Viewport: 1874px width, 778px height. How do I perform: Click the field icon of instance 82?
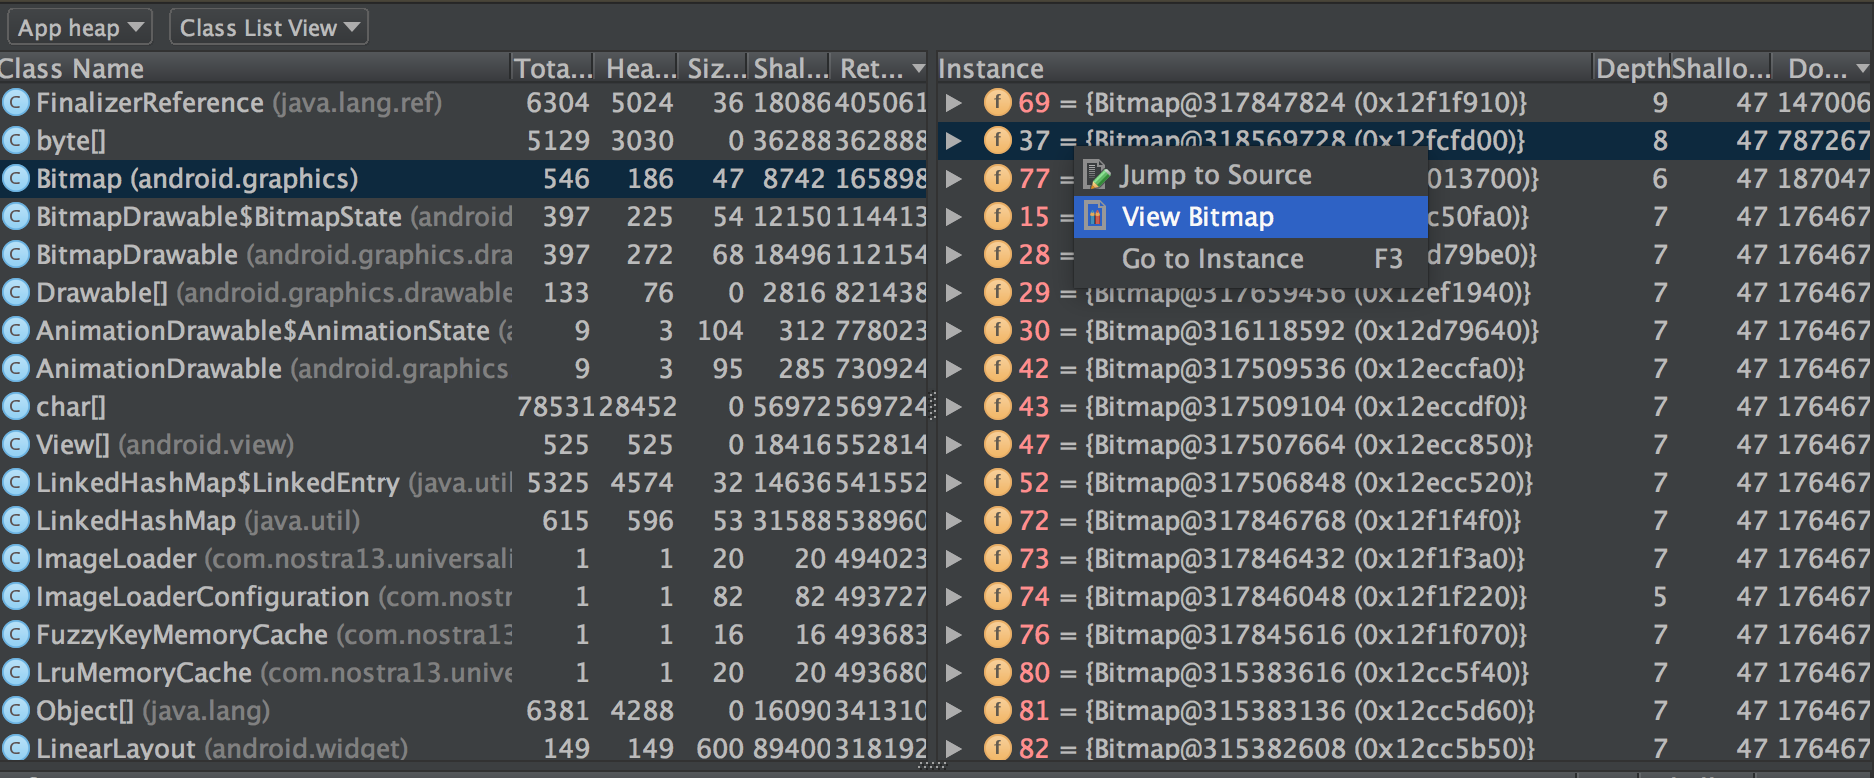pyautogui.click(x=997, y=748)
